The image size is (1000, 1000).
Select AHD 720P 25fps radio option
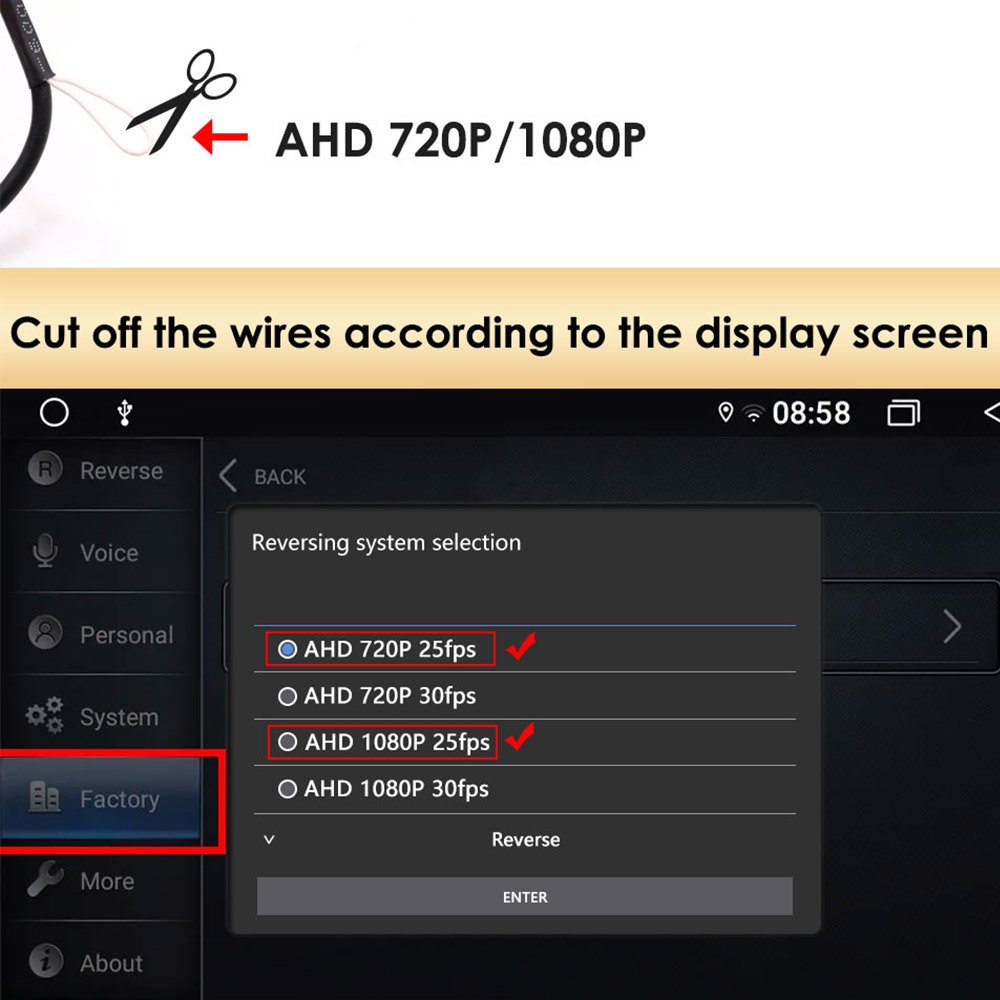pos(287,649)
